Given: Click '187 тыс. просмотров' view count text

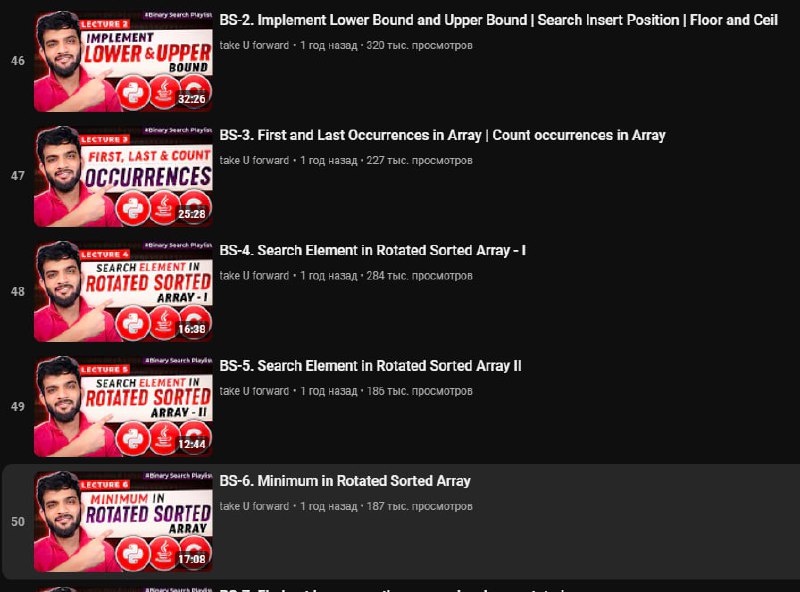Looking at the screenshot, I should 419,506.
